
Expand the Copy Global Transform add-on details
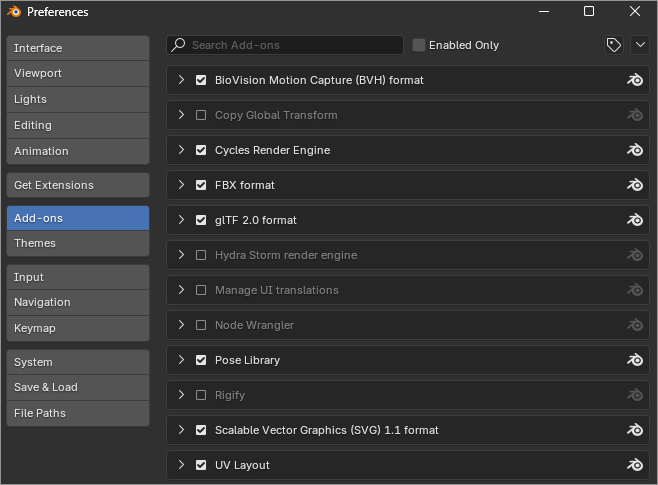pyautogui.click(x=181, y=115)
